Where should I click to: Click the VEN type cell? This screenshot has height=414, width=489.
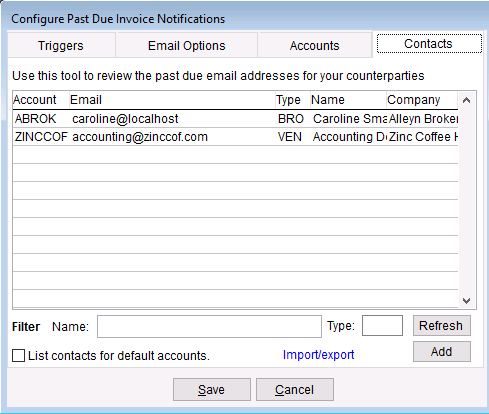pyautogui.click(x=294, y=137)
